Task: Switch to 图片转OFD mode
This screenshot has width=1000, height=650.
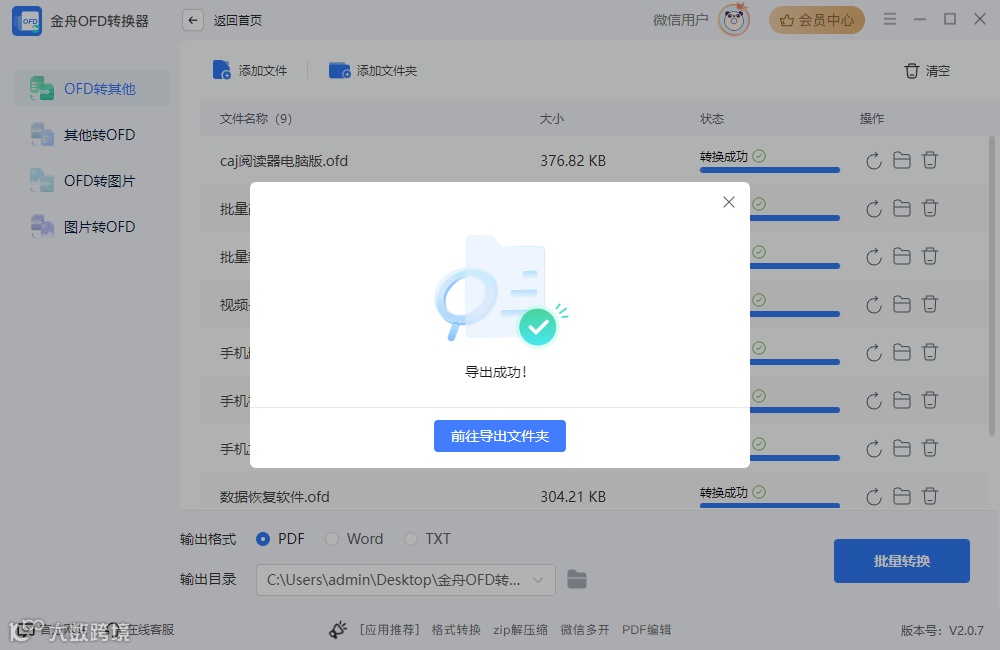Action: pyautogui.click(x=92, y=226)
